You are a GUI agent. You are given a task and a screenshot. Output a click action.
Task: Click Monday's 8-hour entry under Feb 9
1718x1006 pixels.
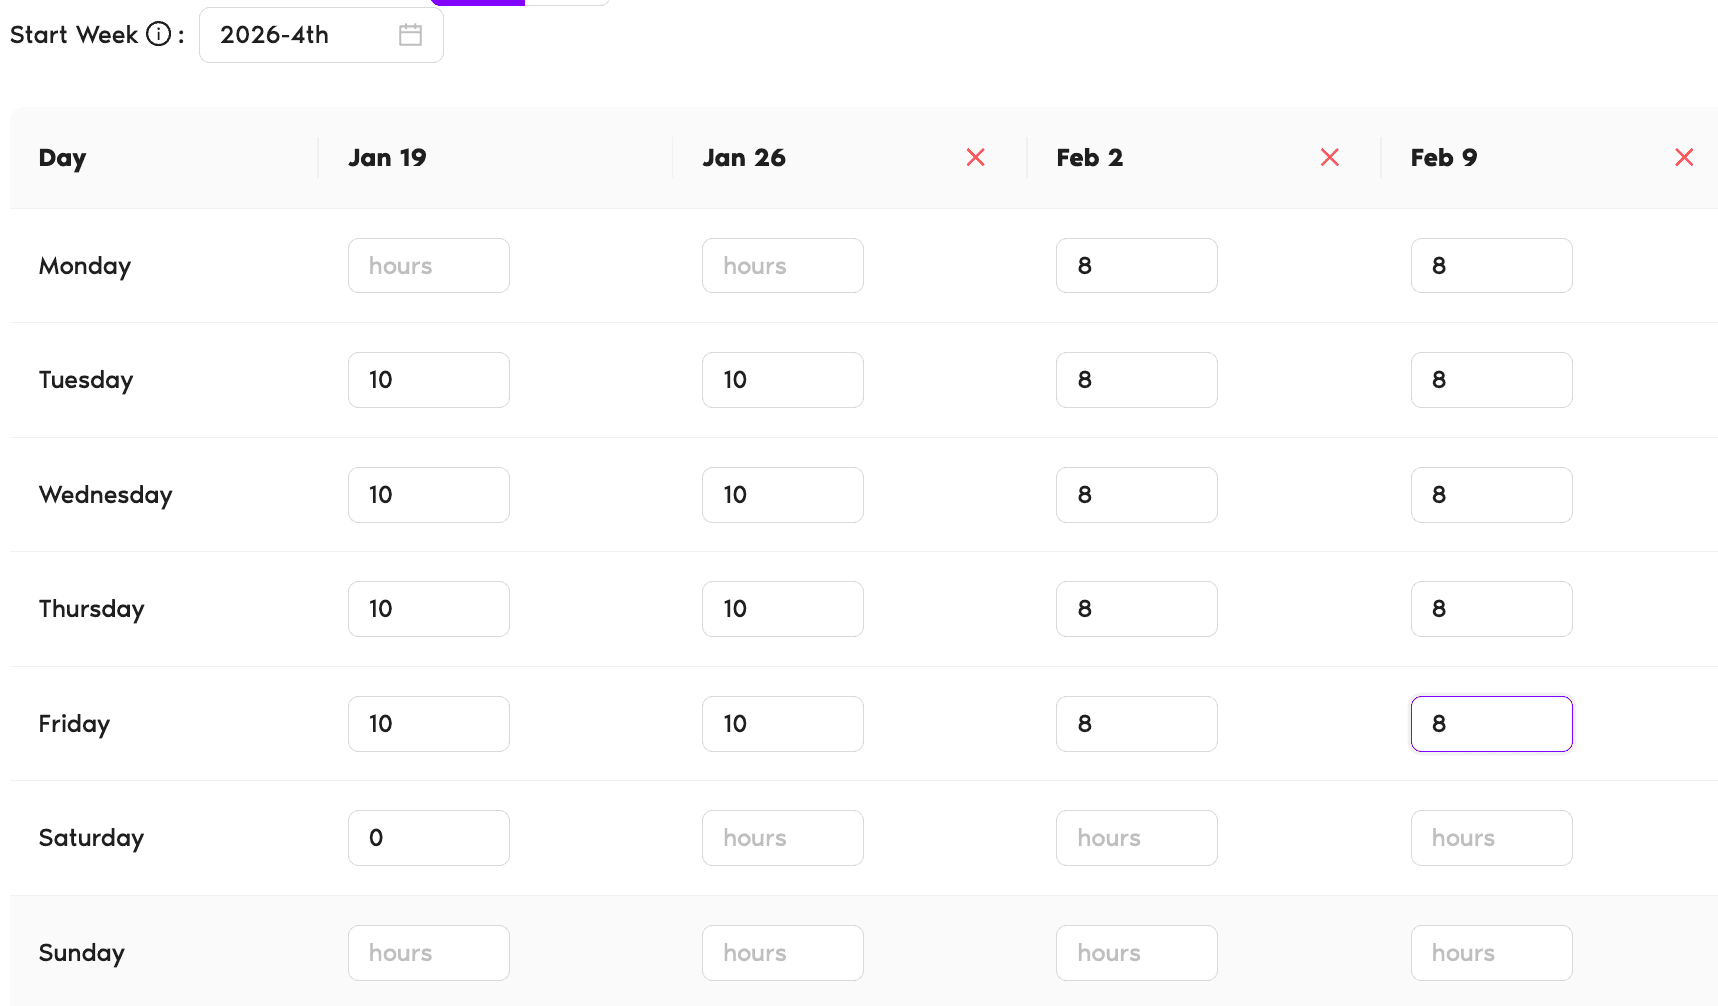pyautogui.click(x=1491, y=265)
